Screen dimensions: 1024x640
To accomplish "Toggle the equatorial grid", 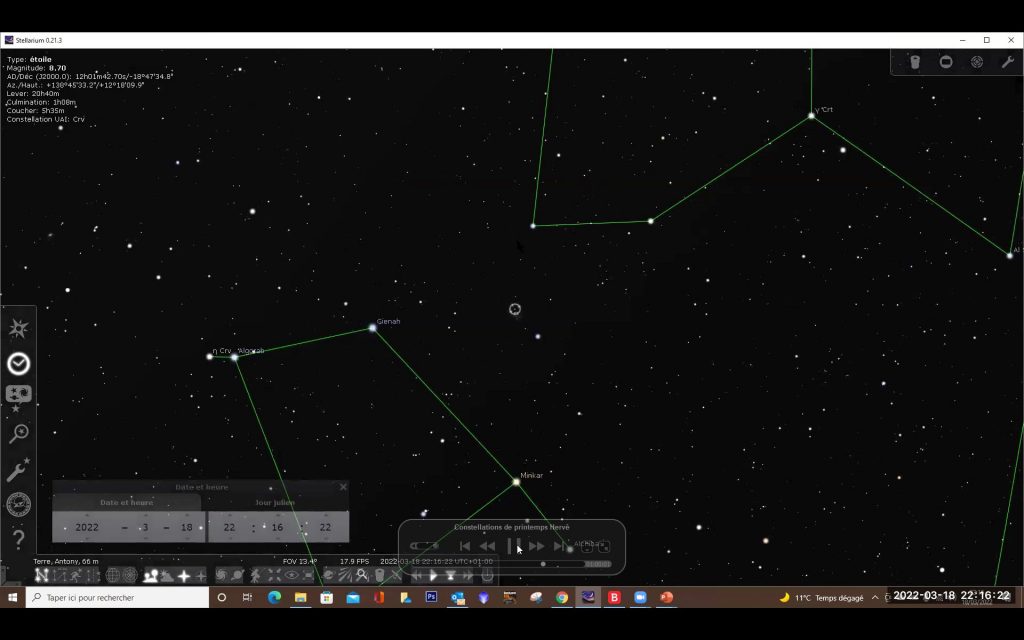I will [x=112, y=575].
